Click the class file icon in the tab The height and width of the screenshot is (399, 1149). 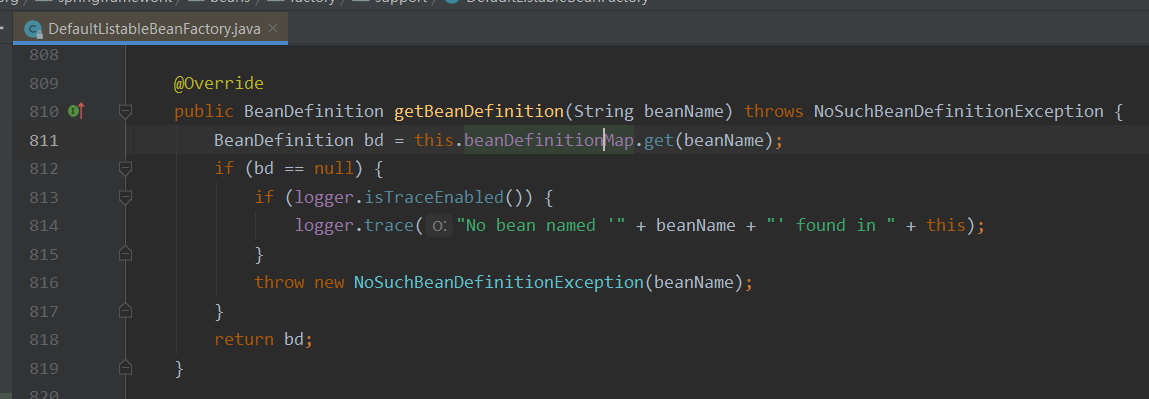[x=33, y=29]
